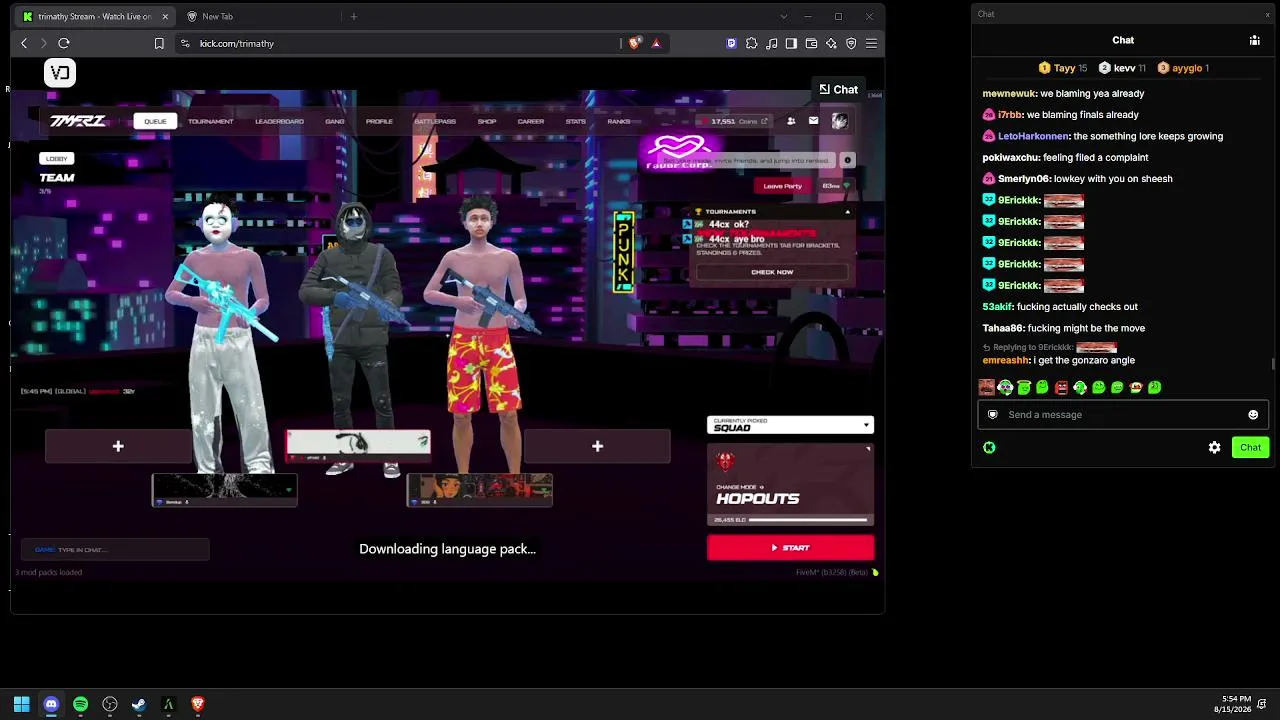Click the friends icon in game header
This screenshot has height=720, width=1280.
tap(791, 121)
